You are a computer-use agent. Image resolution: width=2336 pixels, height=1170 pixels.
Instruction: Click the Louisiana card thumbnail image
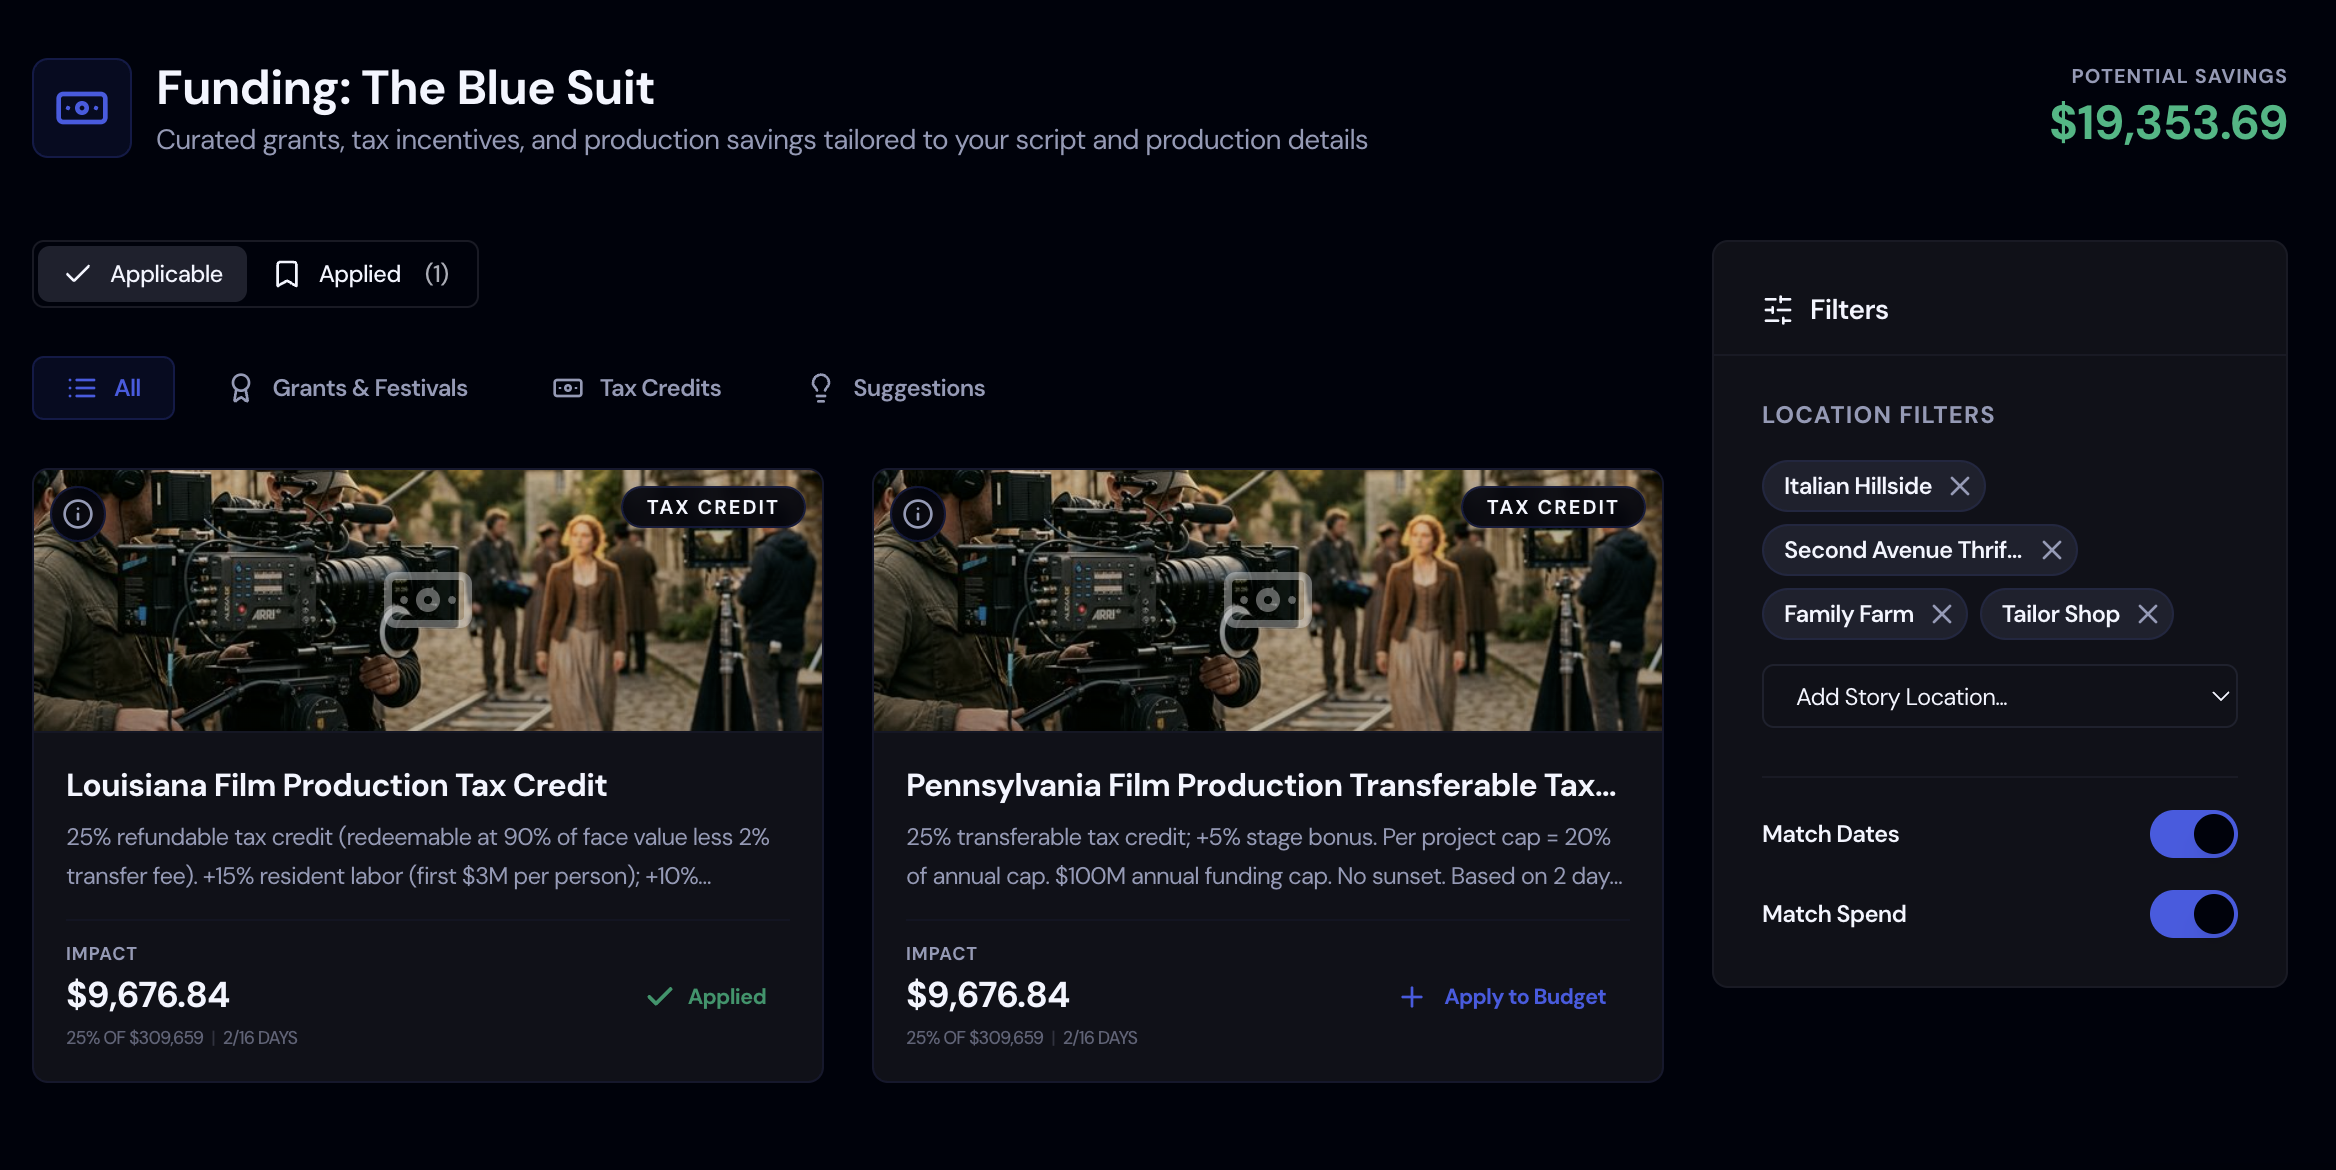[428, 600]
